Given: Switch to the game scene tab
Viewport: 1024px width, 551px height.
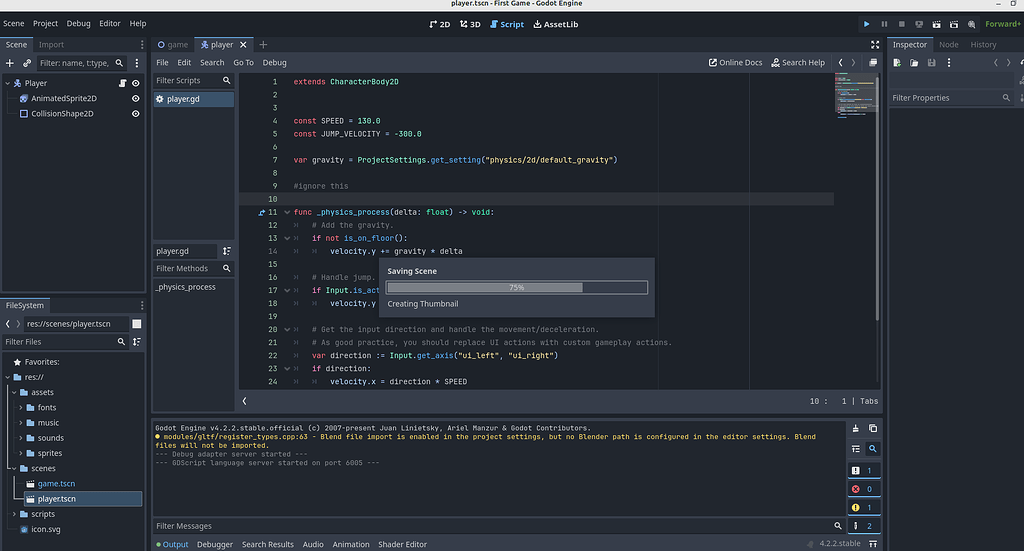Looking at the screenshot, I should pos(172,45).
